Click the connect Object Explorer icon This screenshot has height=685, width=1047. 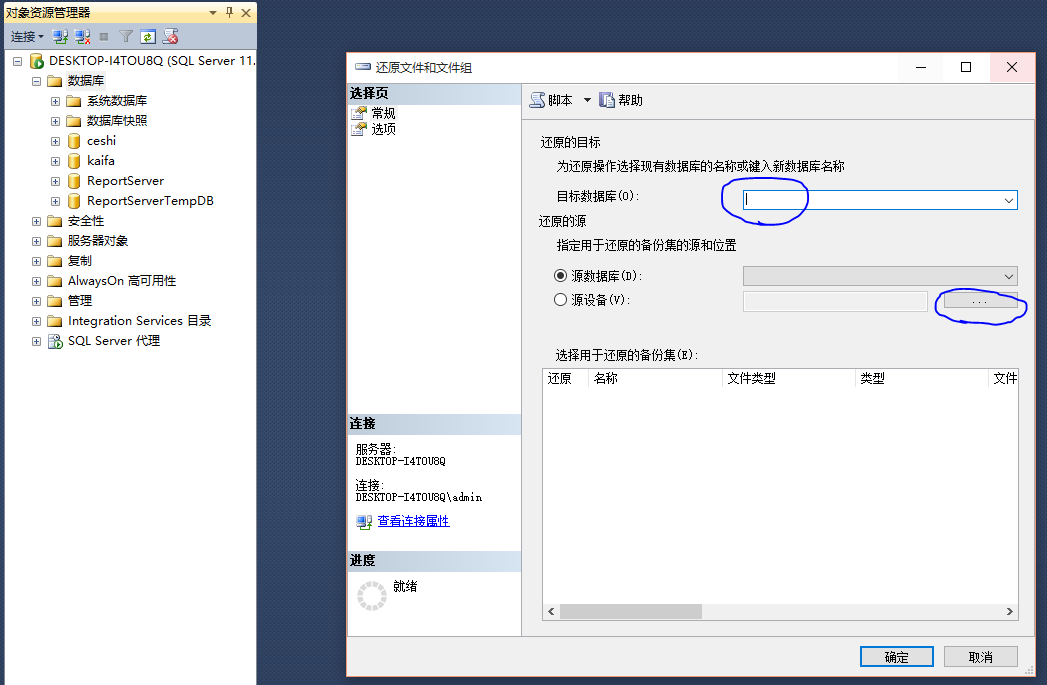60,37
